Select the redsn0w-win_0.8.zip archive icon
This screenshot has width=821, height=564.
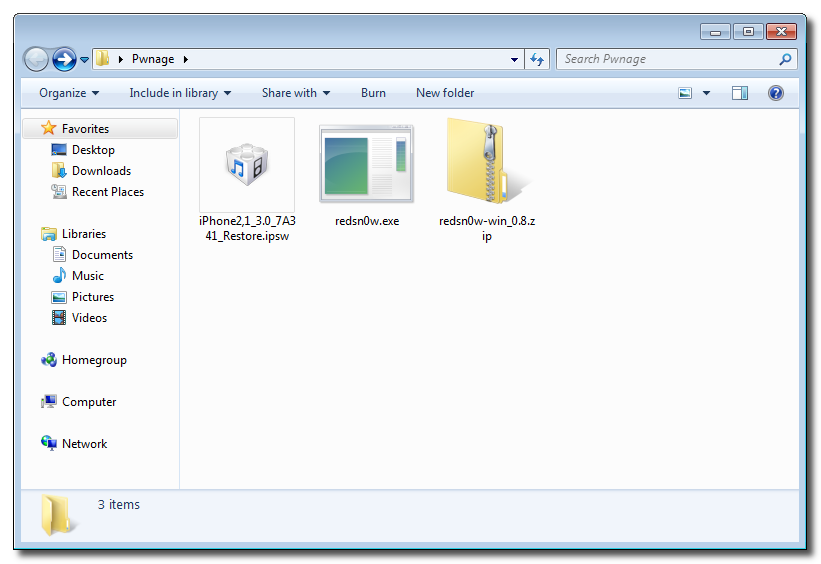click(x=487, y=161)
